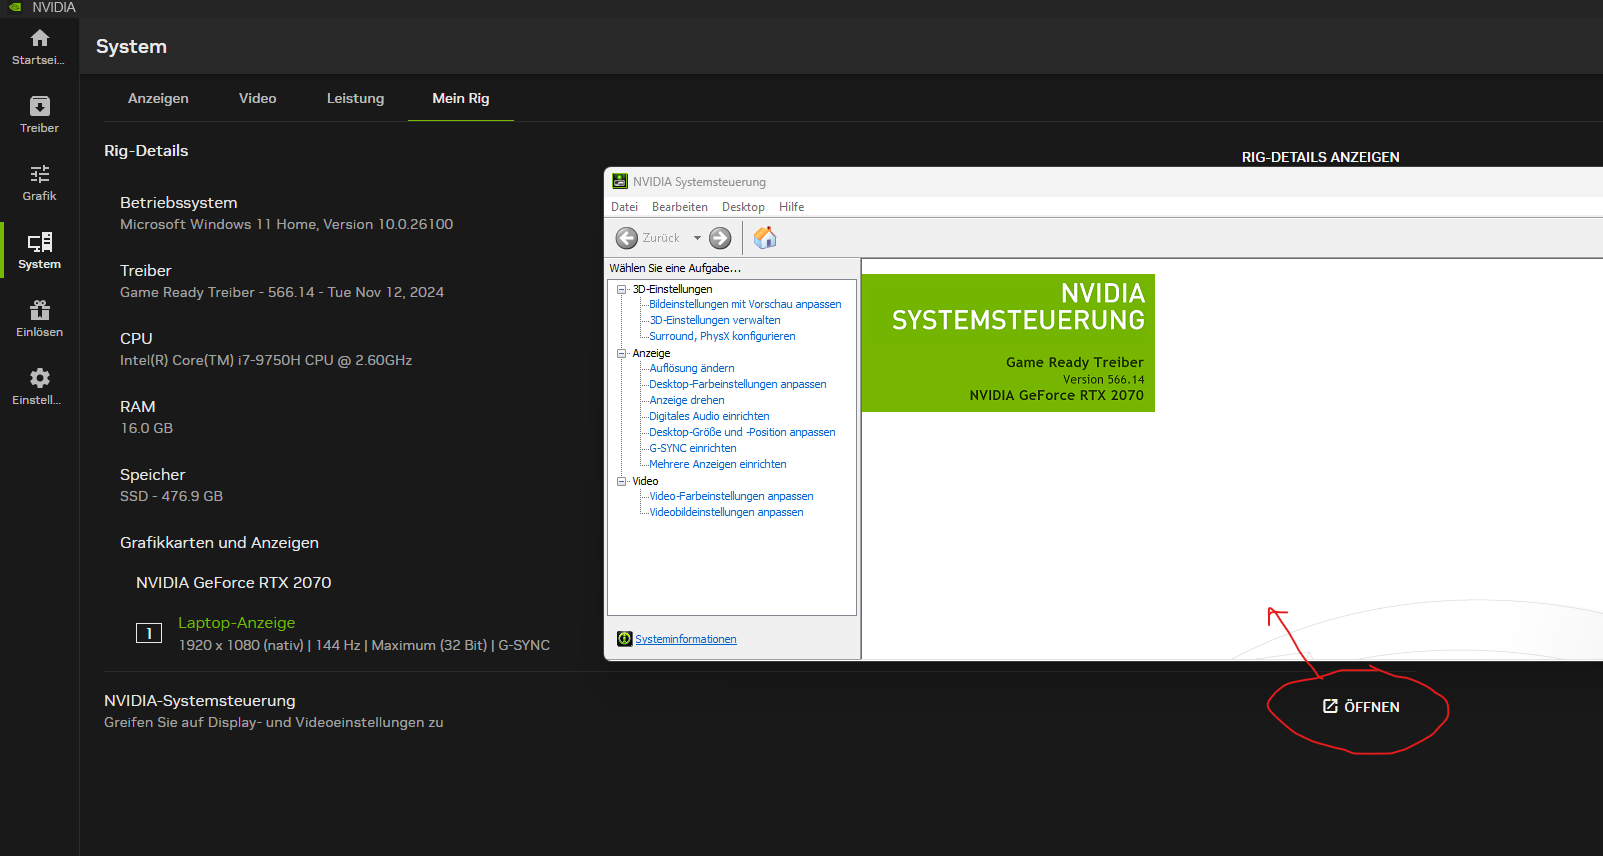Open the Hilfe menu

coord(792,207)
